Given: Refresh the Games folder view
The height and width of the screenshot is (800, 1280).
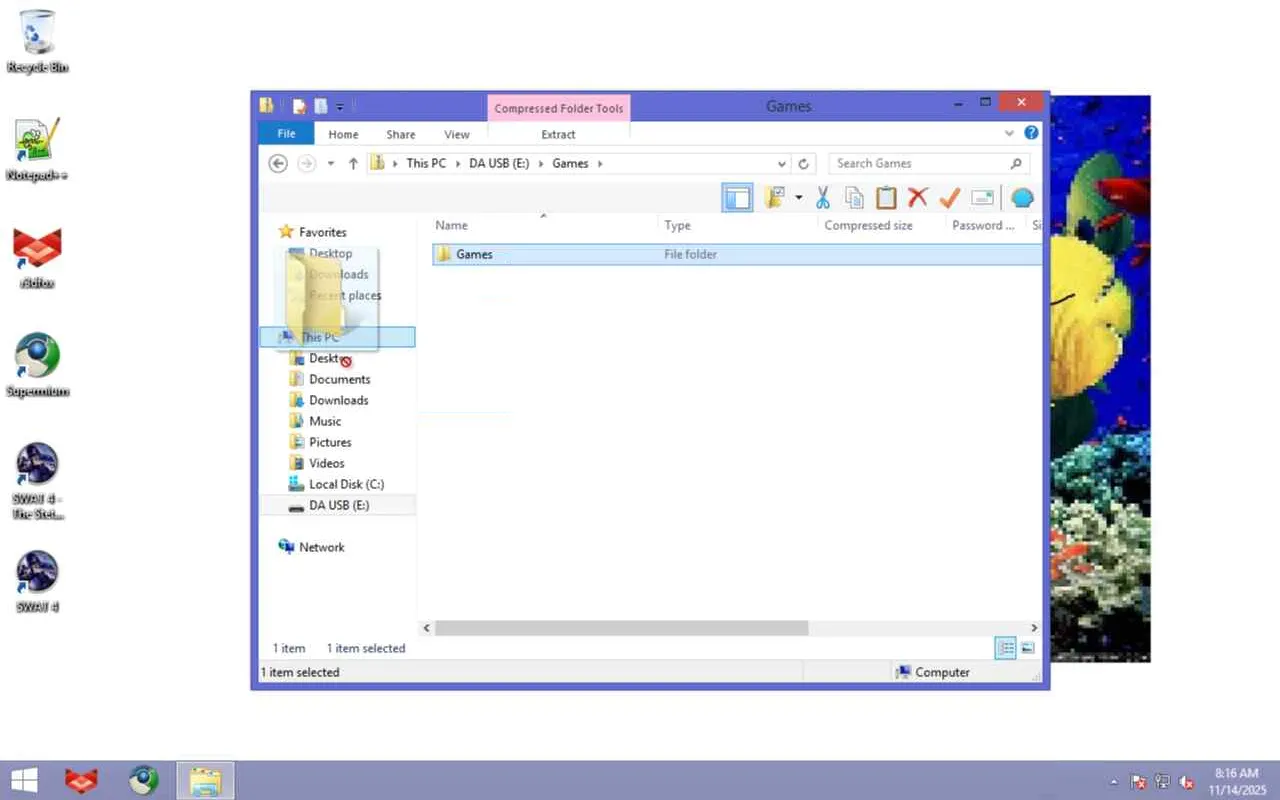Looking at the screenshot, I should (804, 163).
